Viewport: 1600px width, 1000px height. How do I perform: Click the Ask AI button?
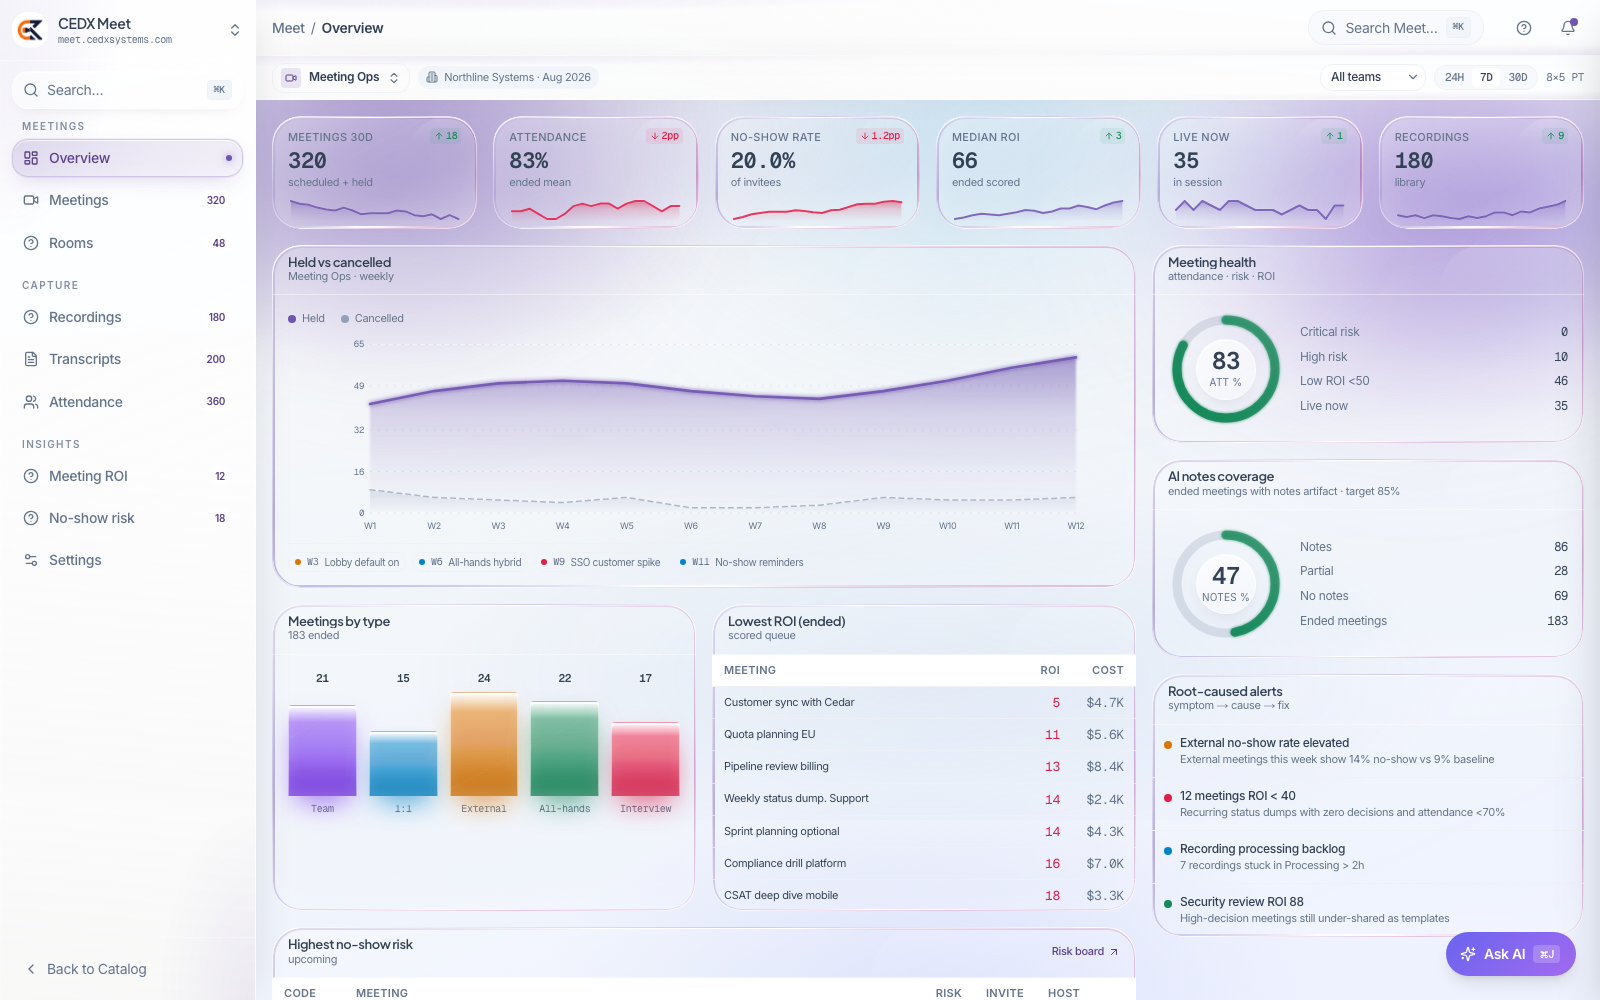pos(1510,954)
